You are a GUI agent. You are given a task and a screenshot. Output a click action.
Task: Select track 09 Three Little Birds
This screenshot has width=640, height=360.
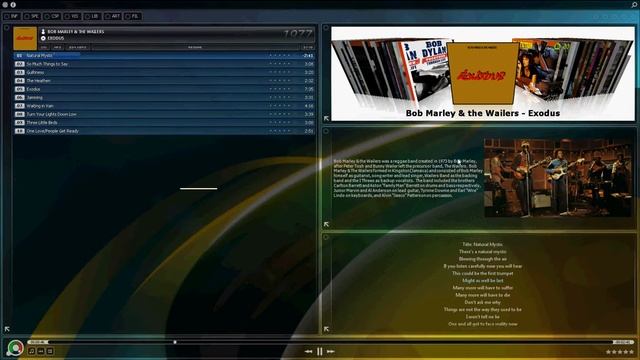click(x=164, y=122)
